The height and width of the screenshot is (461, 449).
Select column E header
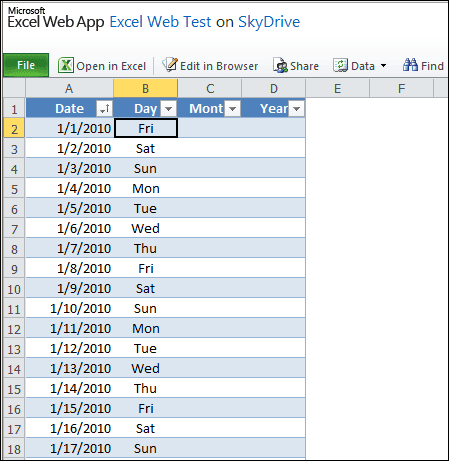pyautogui.click(x=338, y=88)
